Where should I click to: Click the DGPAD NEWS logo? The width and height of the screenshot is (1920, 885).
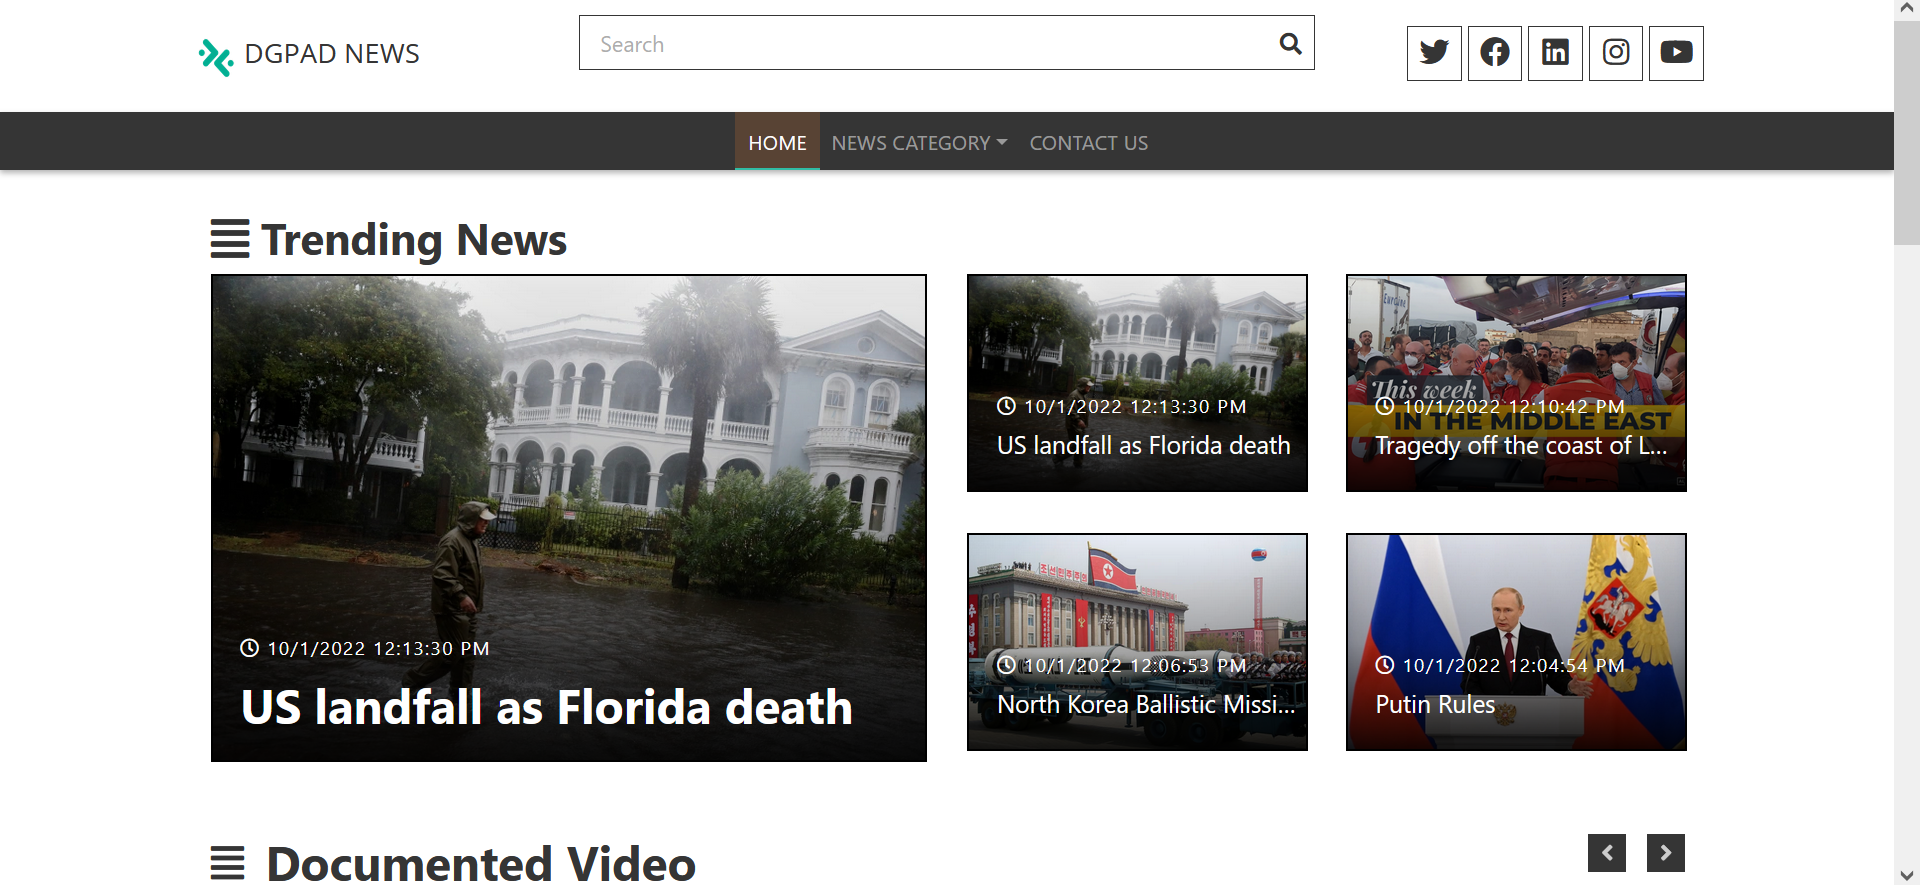pyautogui.click(x=309, y=55)
